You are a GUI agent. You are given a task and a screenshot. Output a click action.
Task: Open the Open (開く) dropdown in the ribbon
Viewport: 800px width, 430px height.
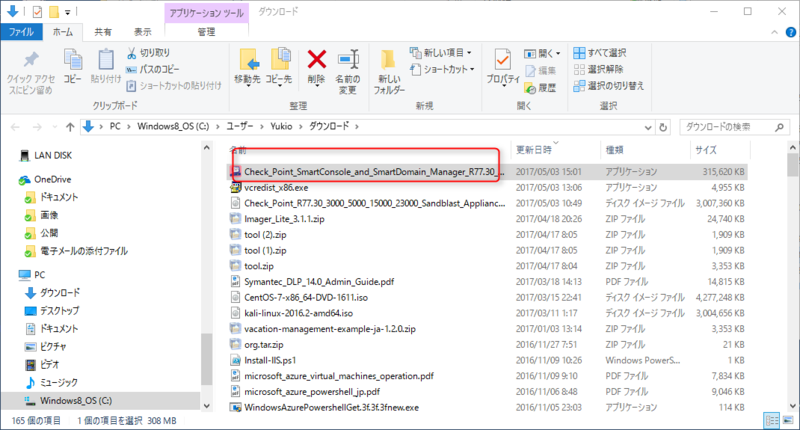click(x=542, y=53)
